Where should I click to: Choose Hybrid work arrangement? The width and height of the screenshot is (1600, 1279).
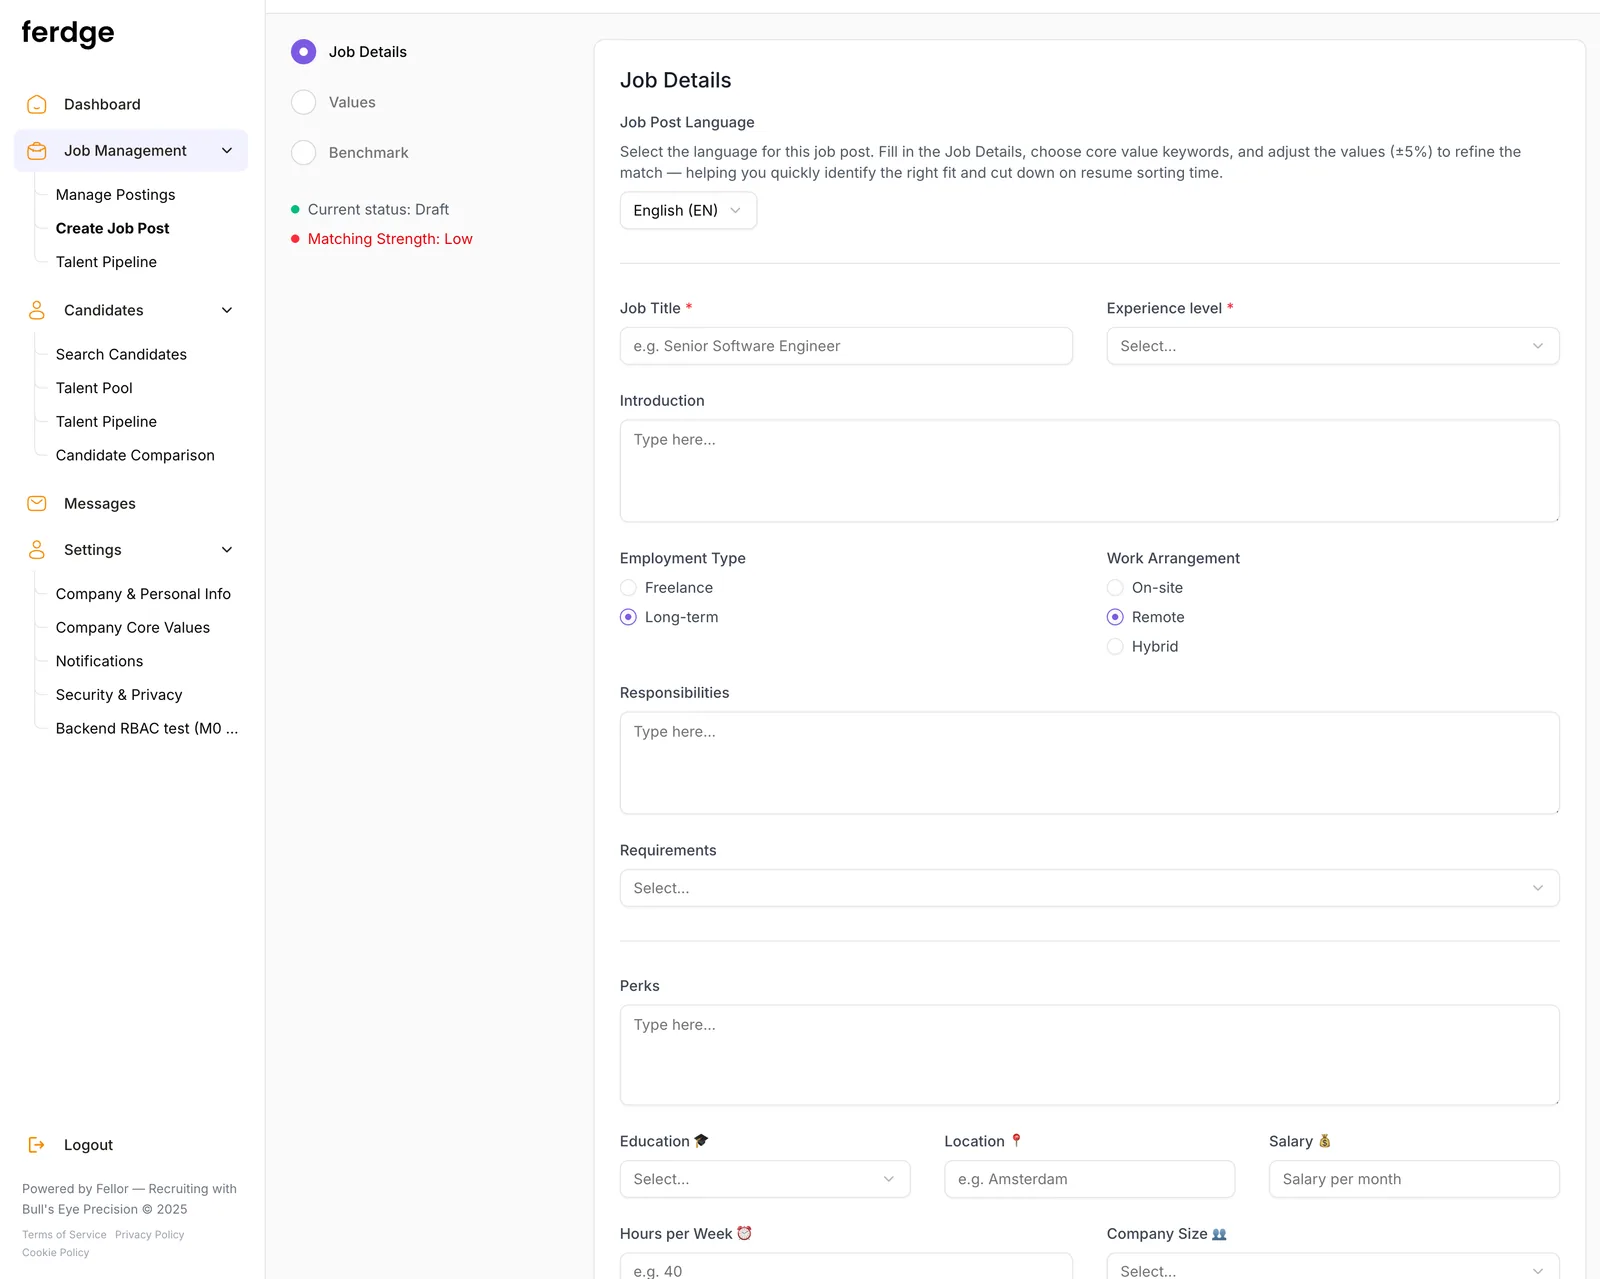click(x=1115, y=647)
